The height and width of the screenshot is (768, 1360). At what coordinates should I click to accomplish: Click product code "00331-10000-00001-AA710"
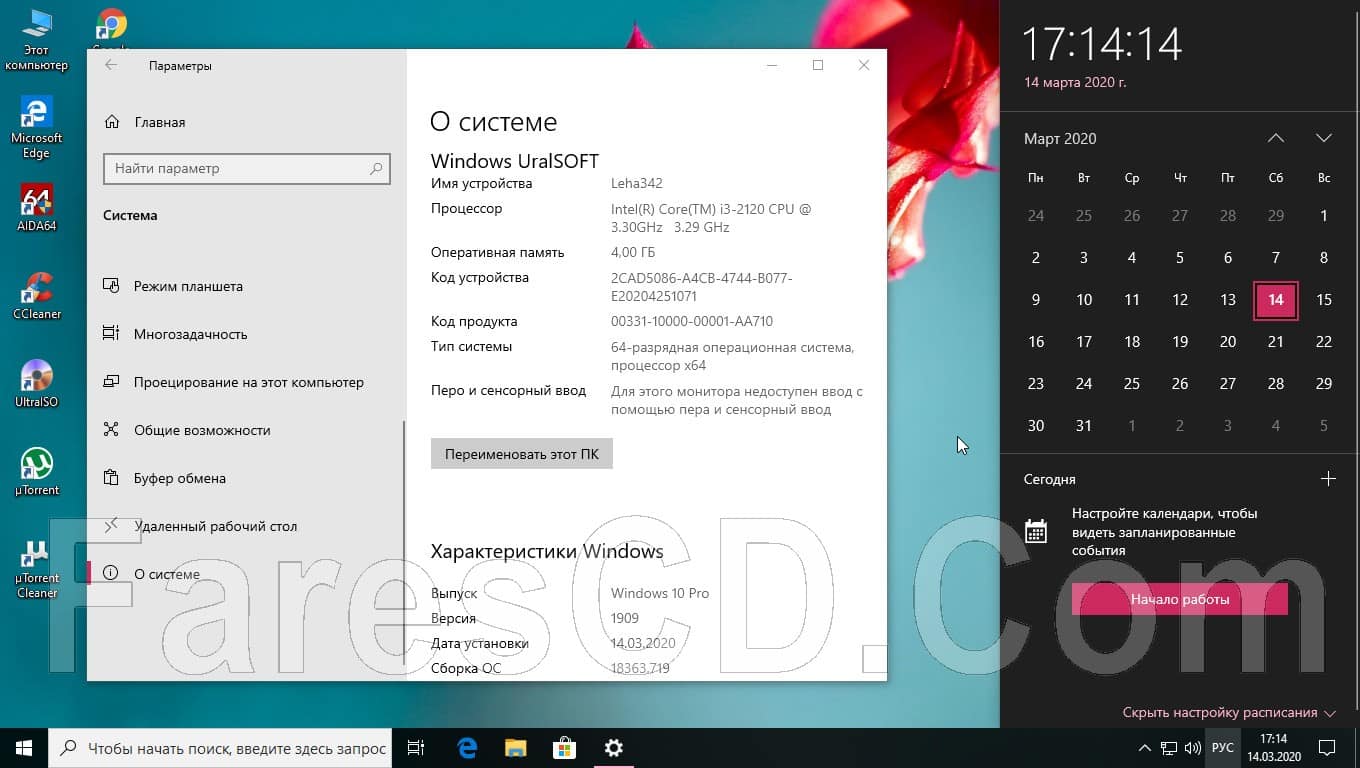pyautogui.click(x=692, y=322)
